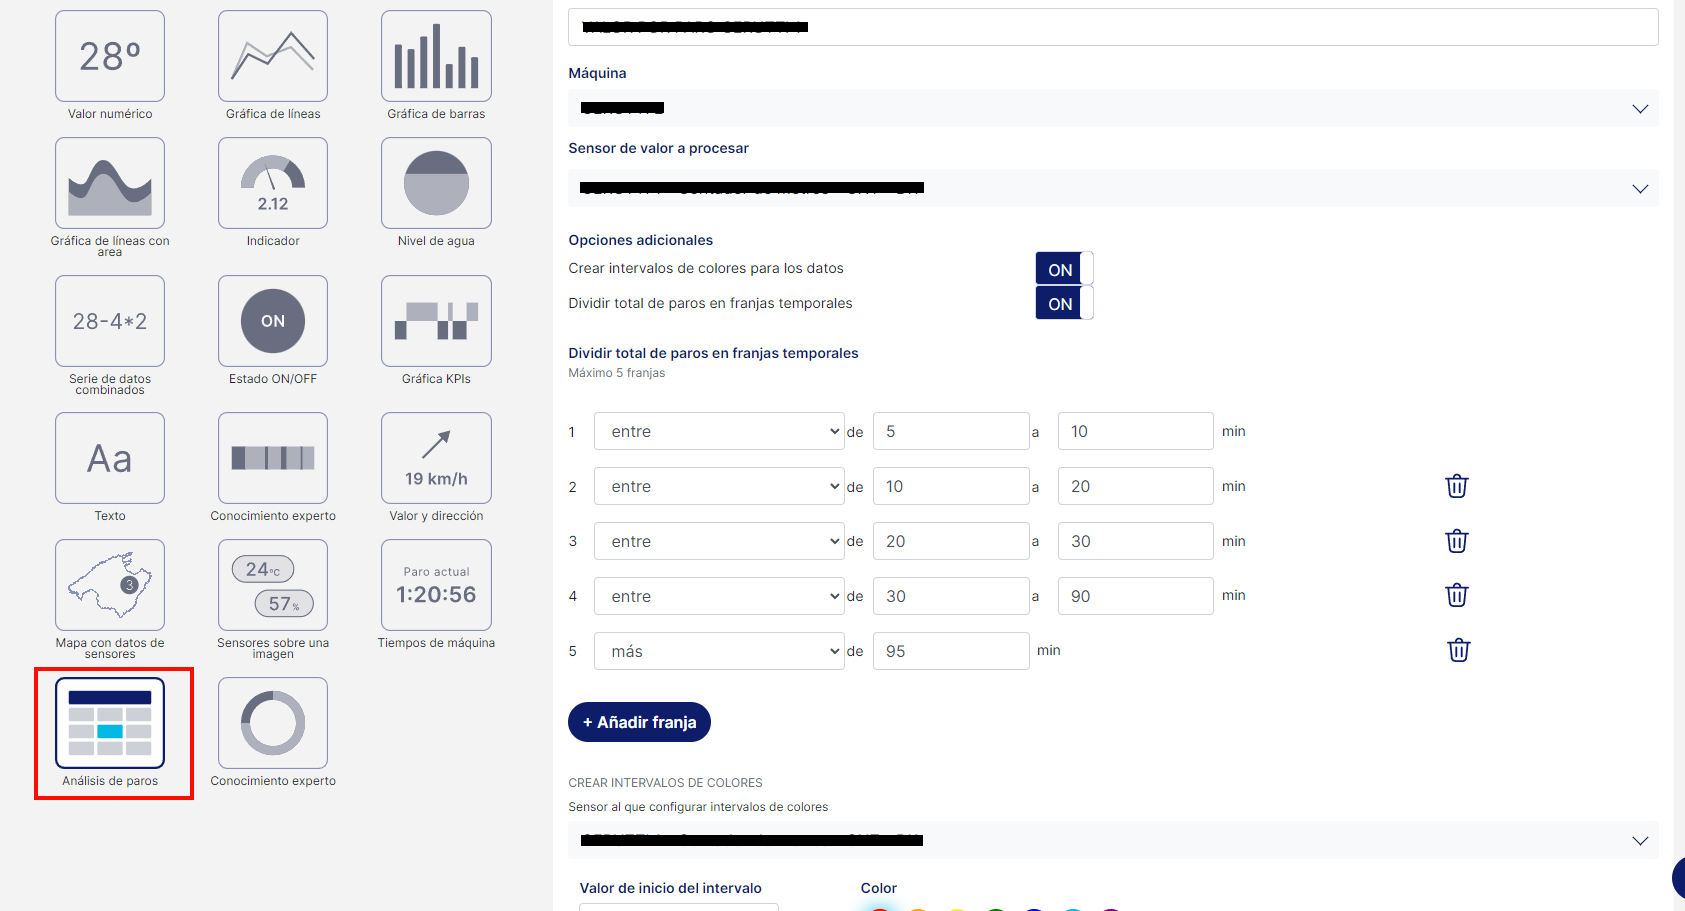Choose the Nivel de agua widget
The image size is (1685, 911).
(436, 184)
